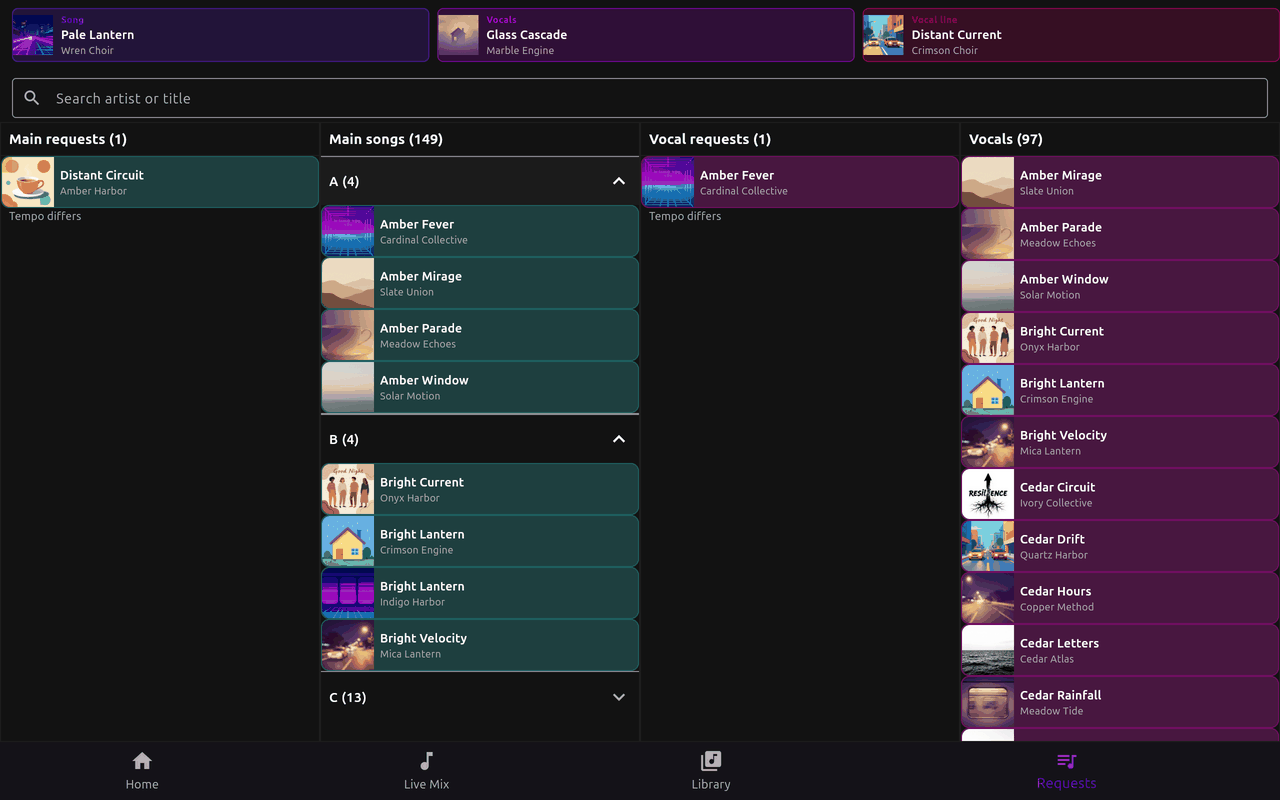The width and height of the screenshot is (1280, 800).
Task: Select Amber Parade in Vocals list
Action: coord(1120,234)
